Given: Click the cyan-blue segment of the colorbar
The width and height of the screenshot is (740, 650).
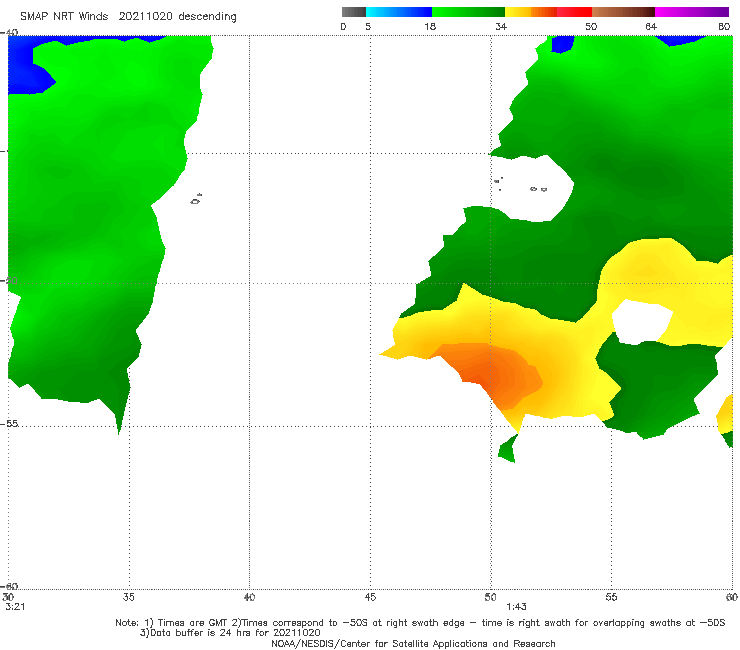Looking at the screenshot, I should click(x=399, y=12).
